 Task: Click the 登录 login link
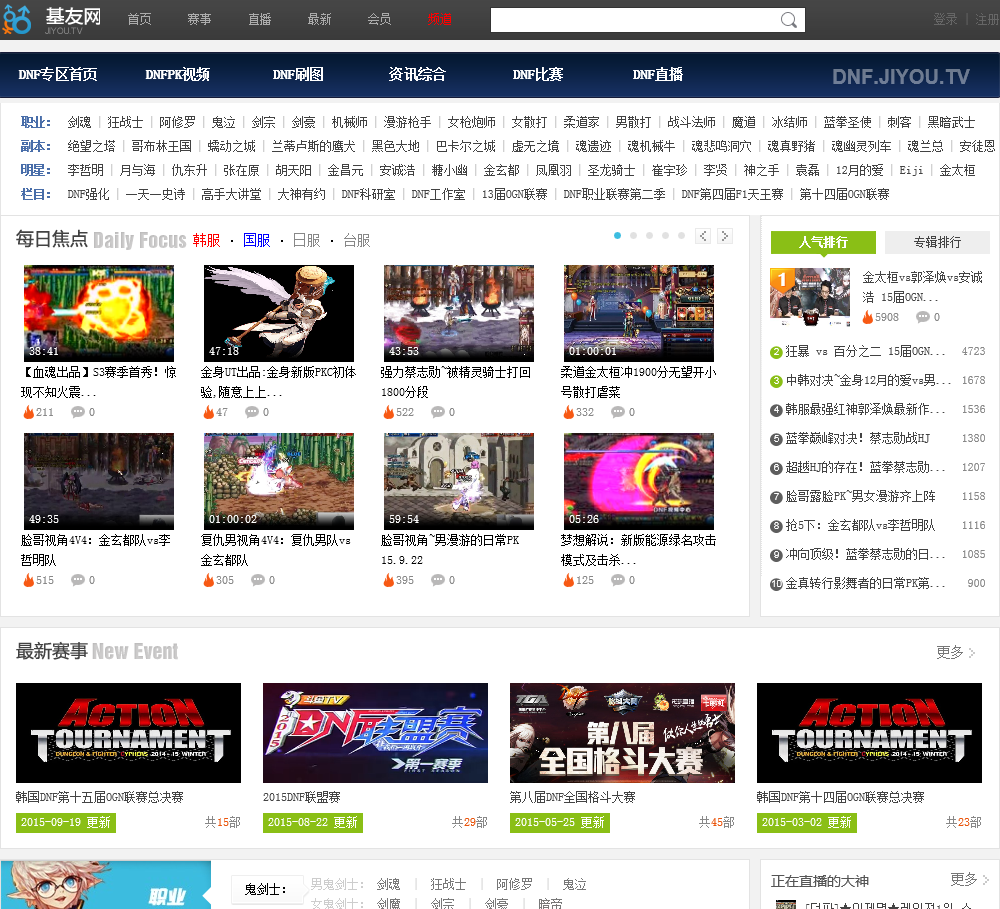tap(945, 19)
